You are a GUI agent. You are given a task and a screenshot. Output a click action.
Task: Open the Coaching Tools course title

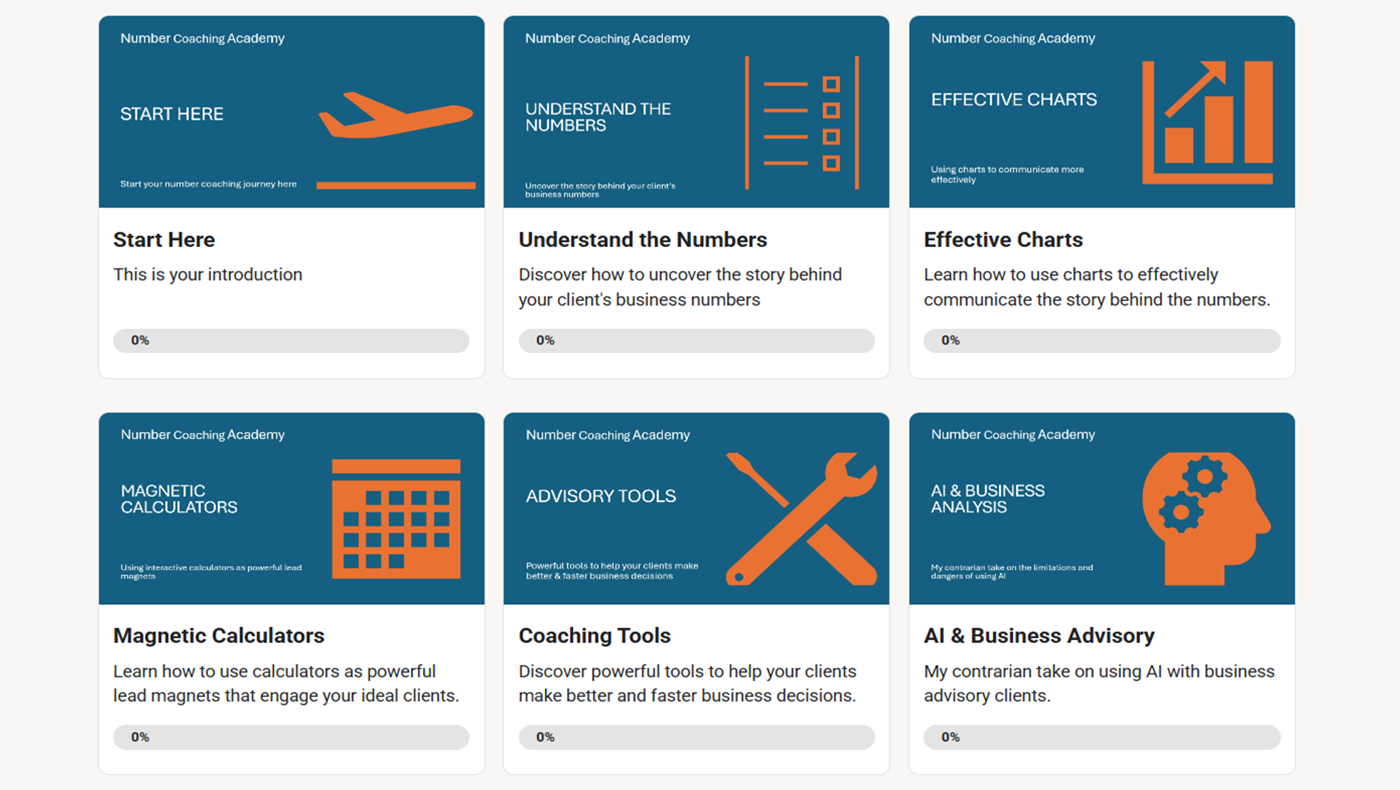pos(595,636)
